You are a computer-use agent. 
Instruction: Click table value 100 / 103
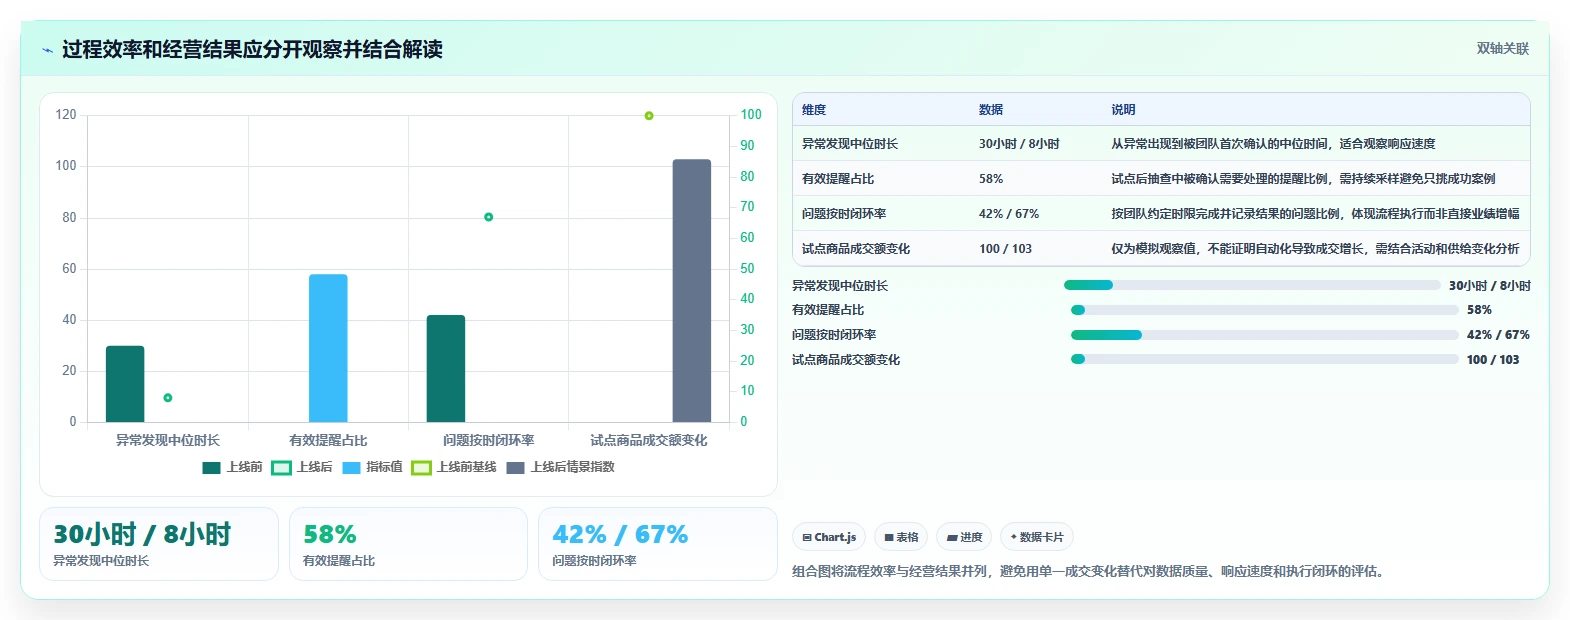(x=1006, y=249)
